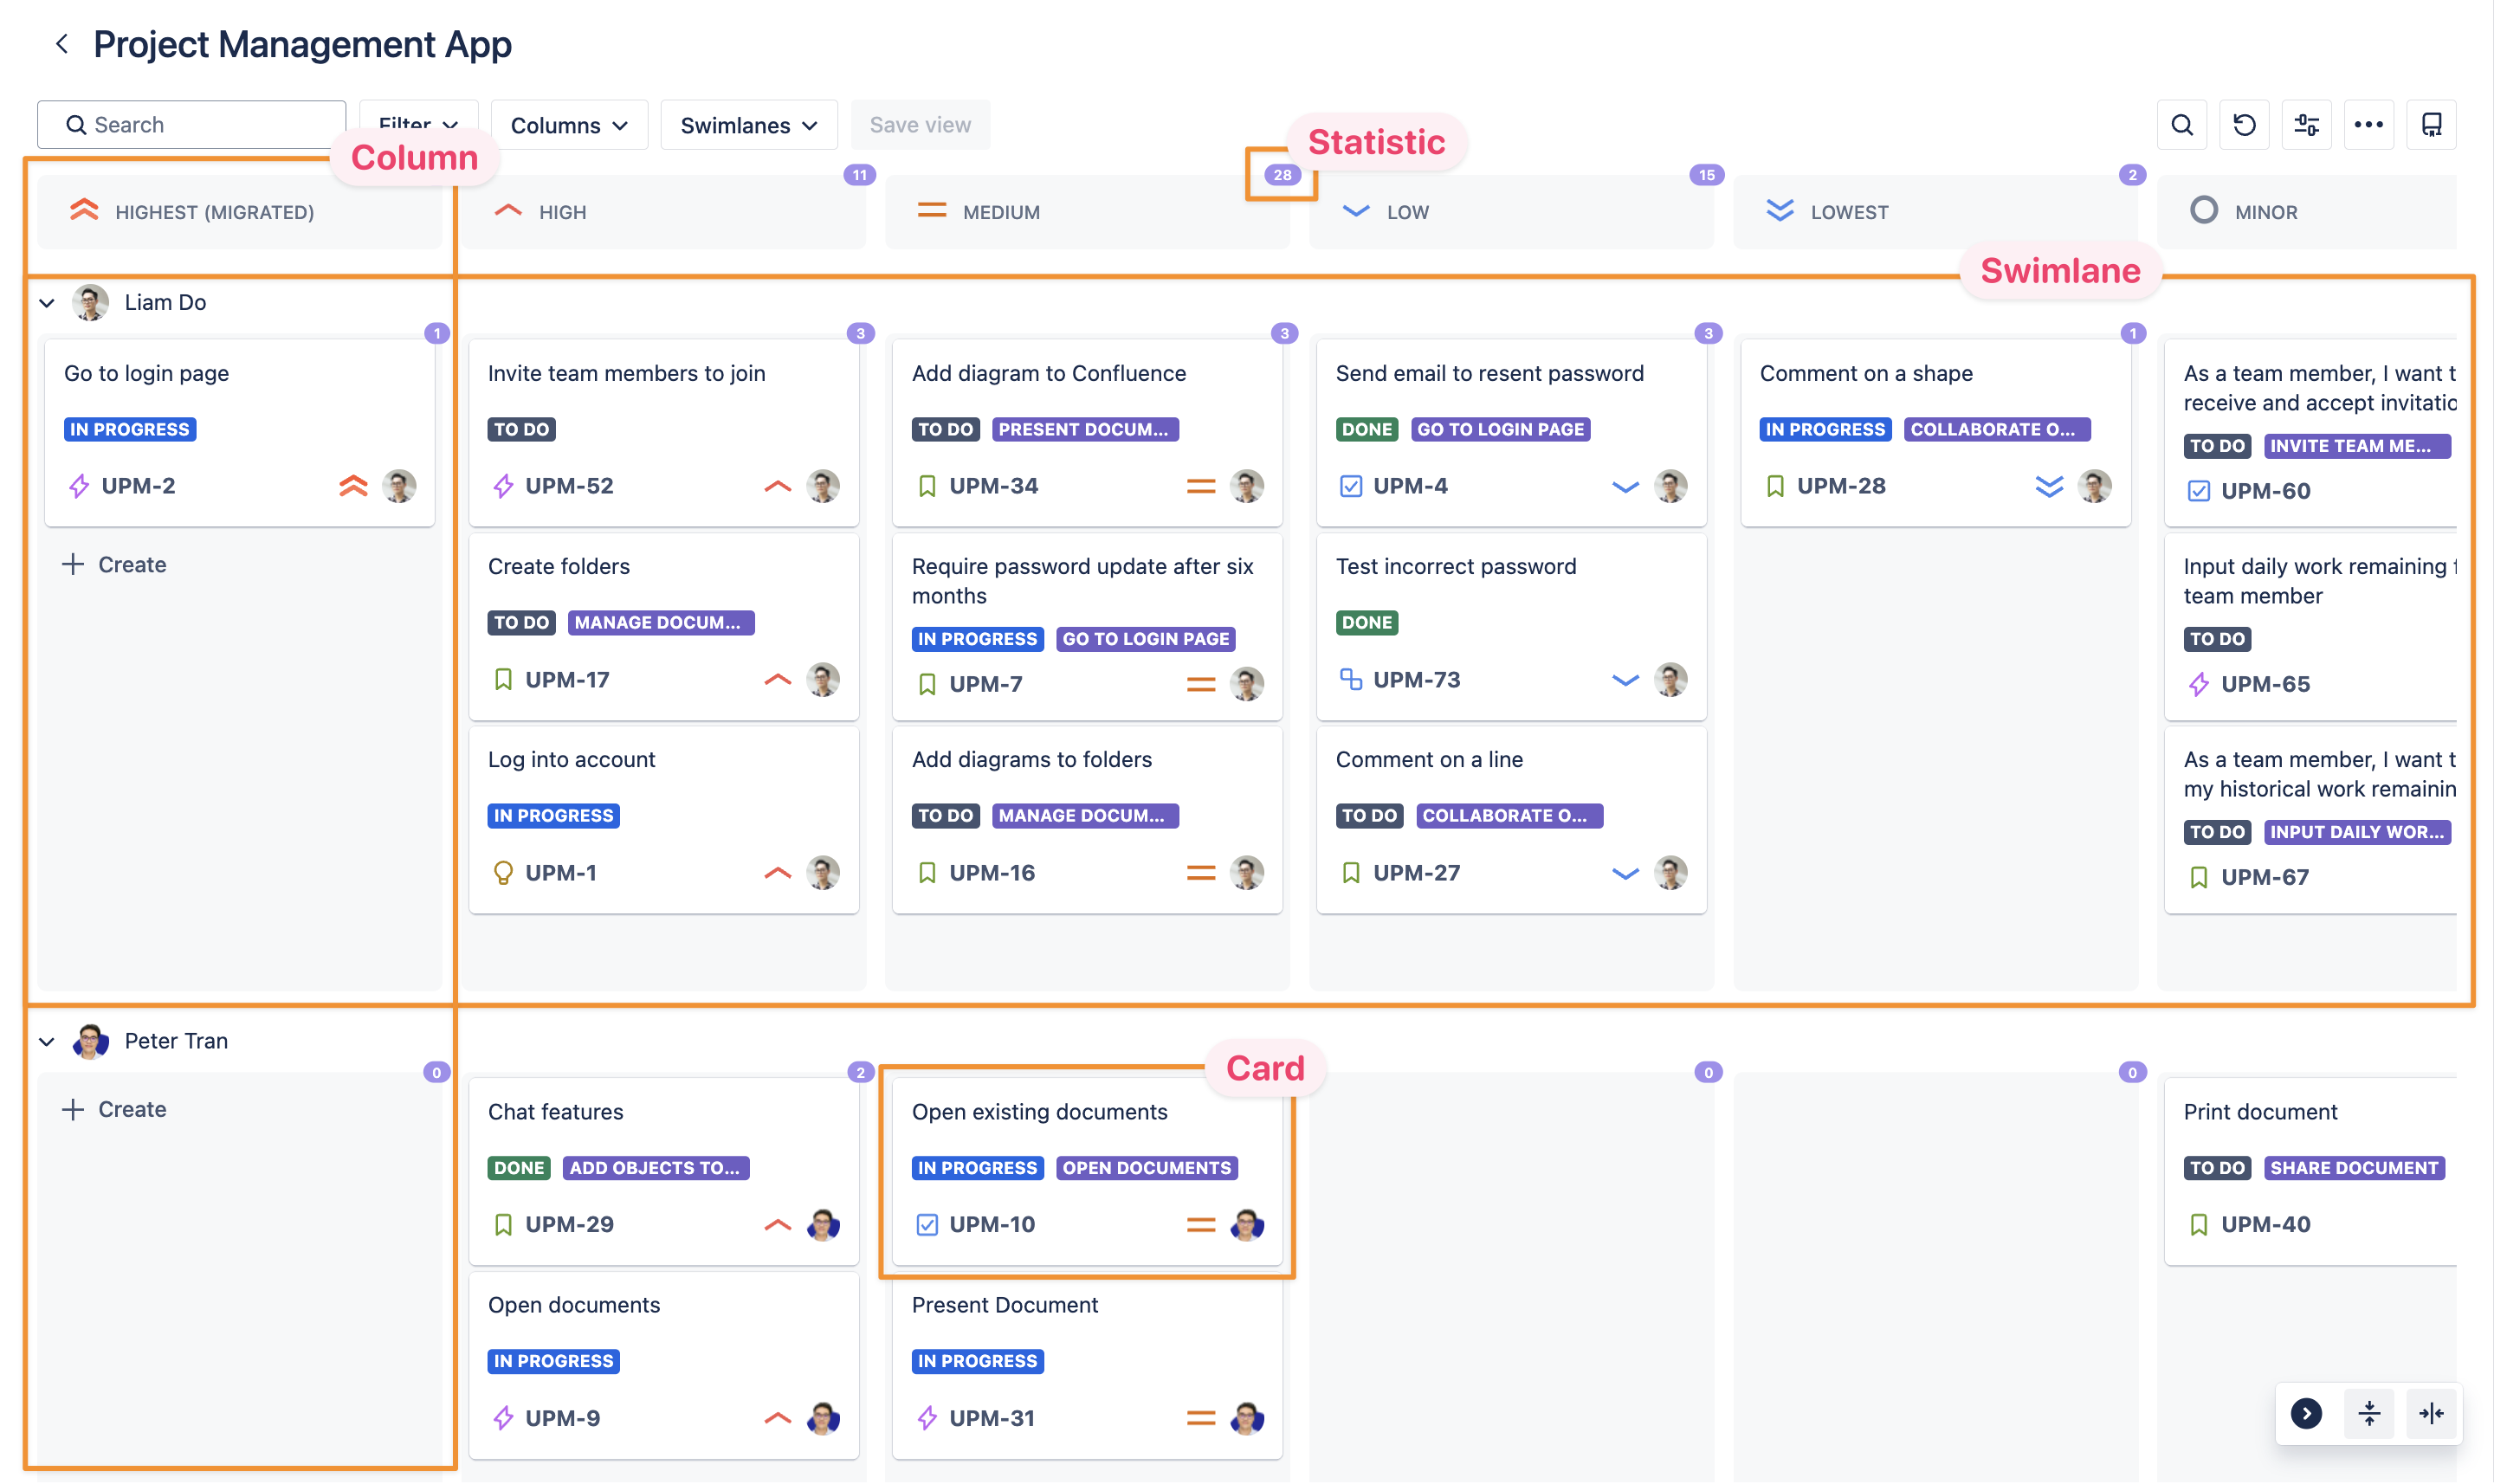Collapse the Liam Do swimlane
The width and height of the screenshot is (2494, 1484).
[x=47, y=303]
